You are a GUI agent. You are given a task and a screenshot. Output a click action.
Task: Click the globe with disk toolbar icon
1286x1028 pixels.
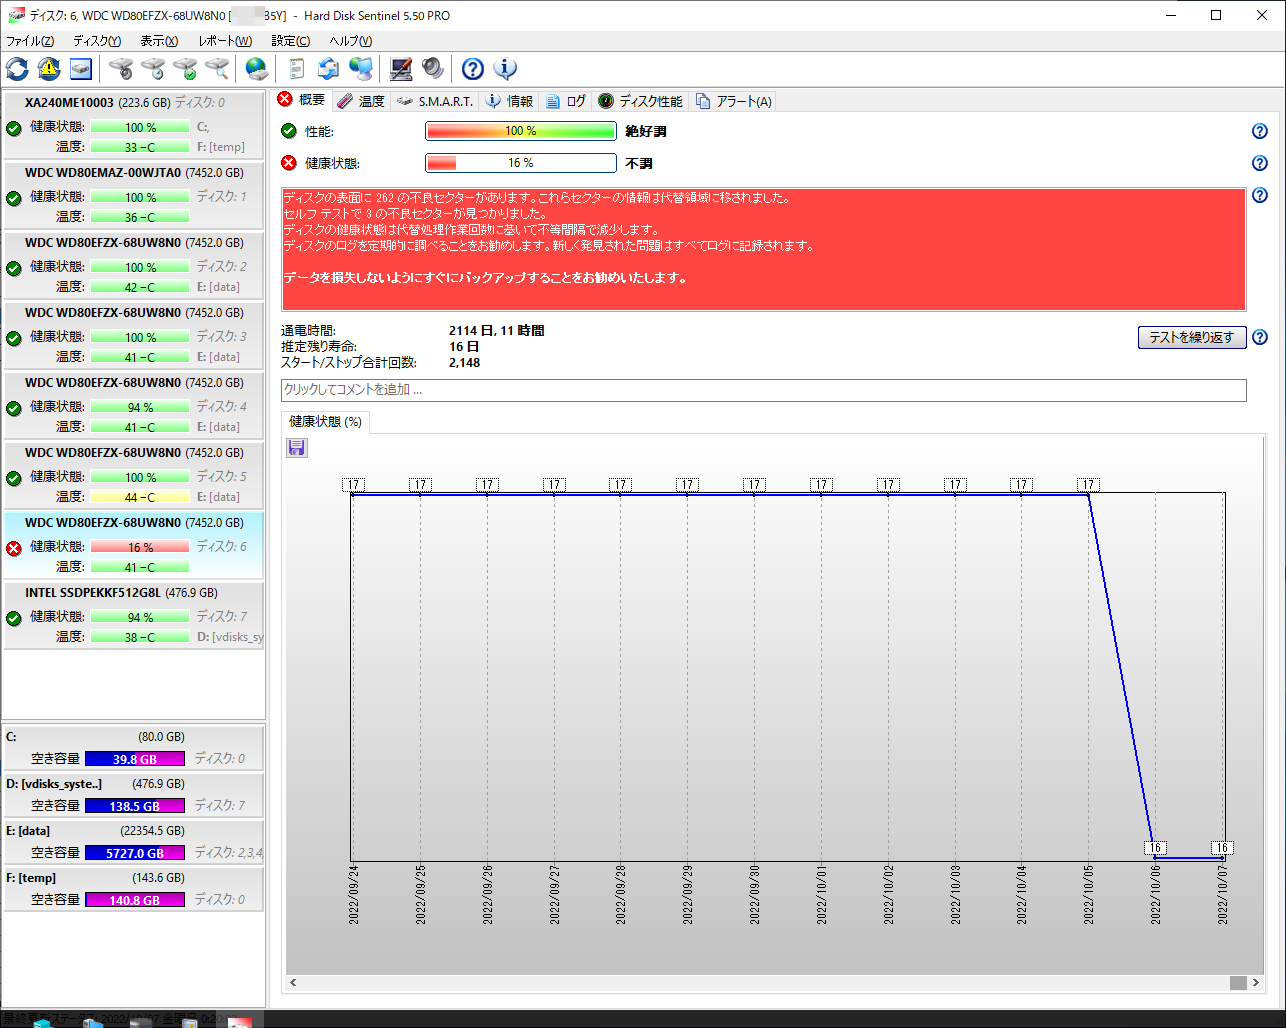257,68
